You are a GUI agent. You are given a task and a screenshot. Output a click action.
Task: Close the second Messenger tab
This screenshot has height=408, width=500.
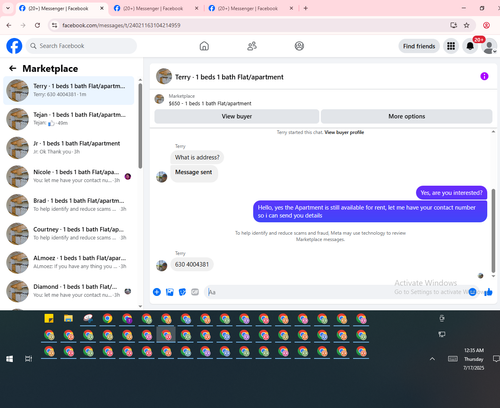197,8
